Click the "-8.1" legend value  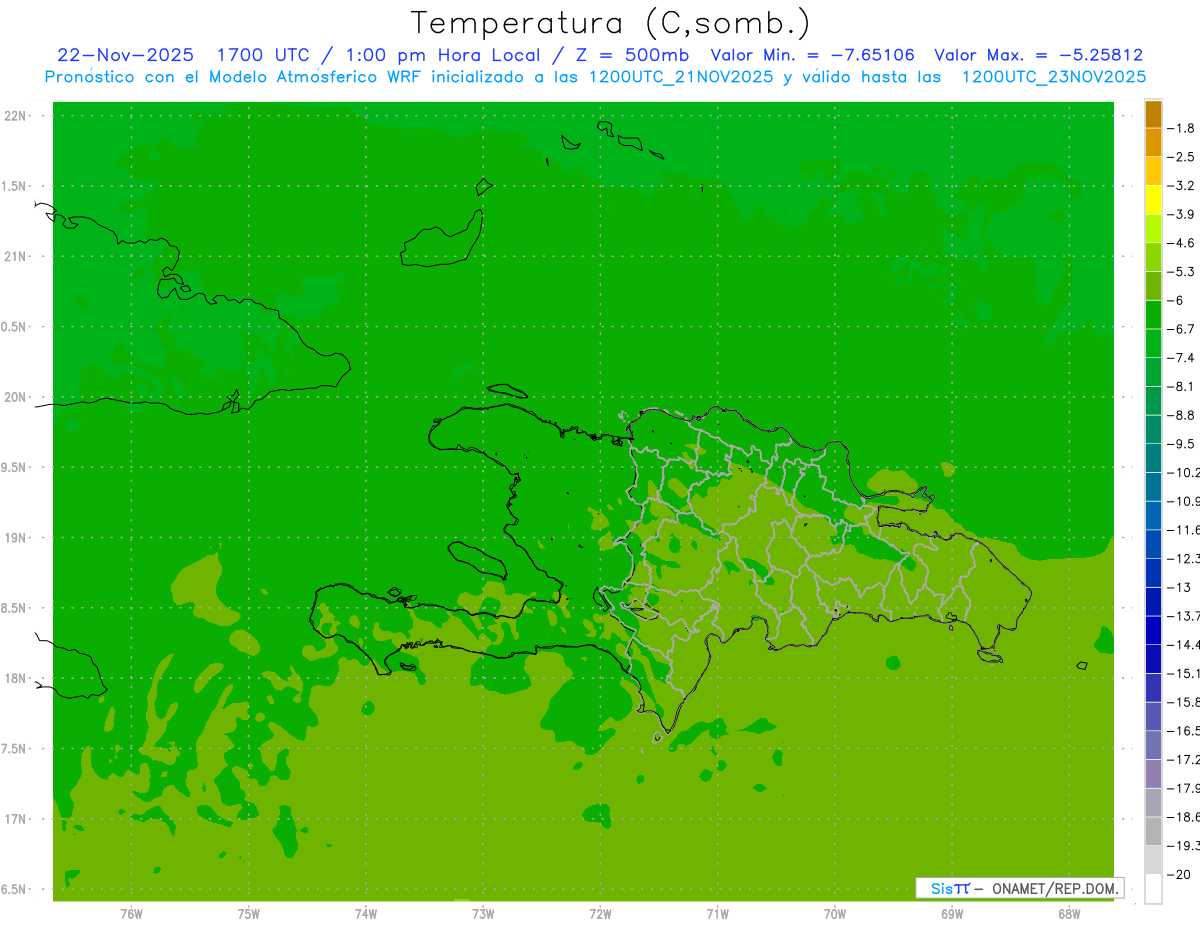1181,387
